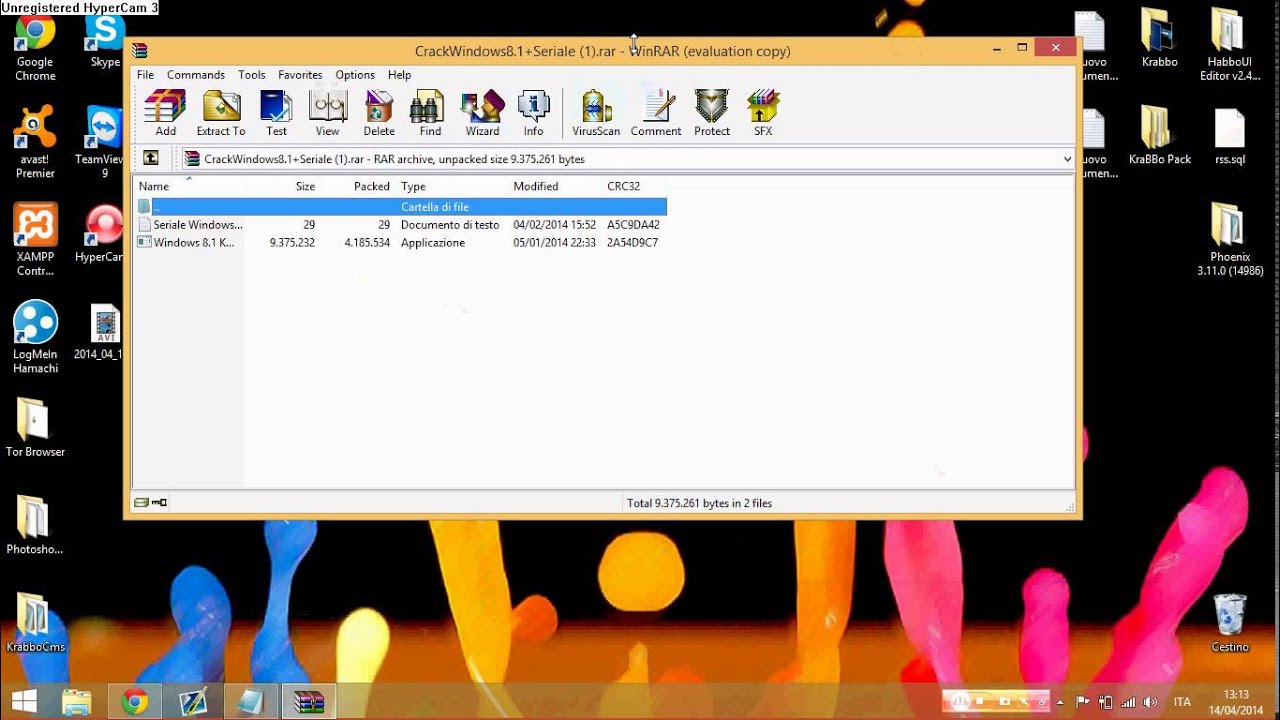1280x720 pixels.
Task: Click the SFX toolbar icon
Action: pyautogui.click(x=763, y=113)
